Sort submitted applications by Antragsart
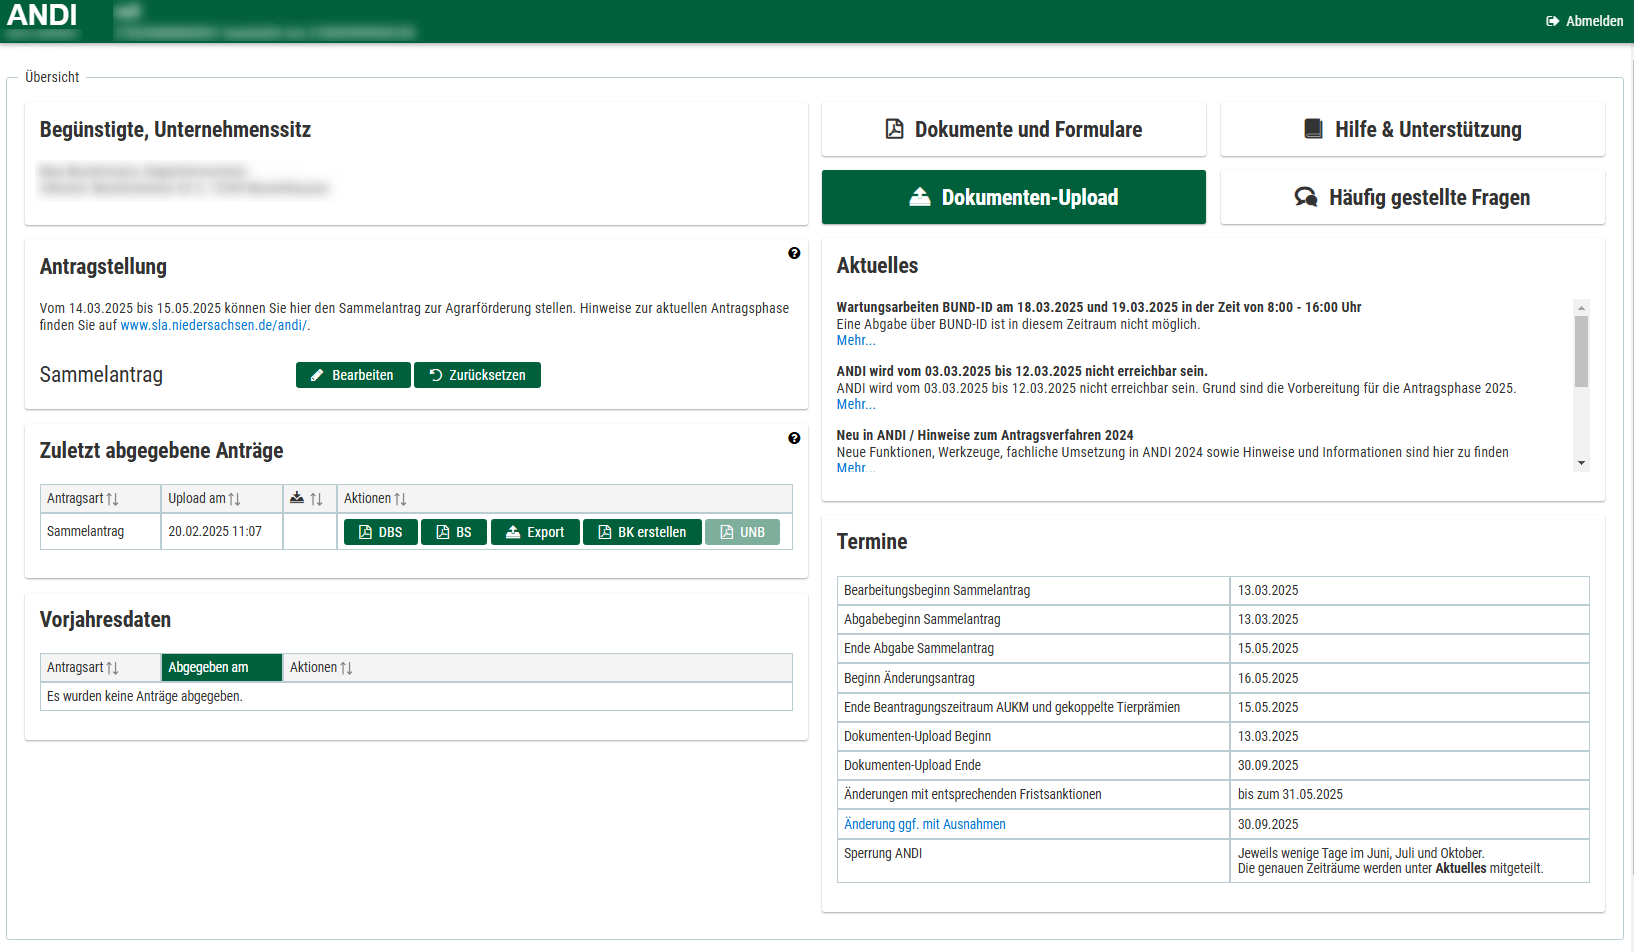The height and width of the screenshot is (952, 1634). 84,498
